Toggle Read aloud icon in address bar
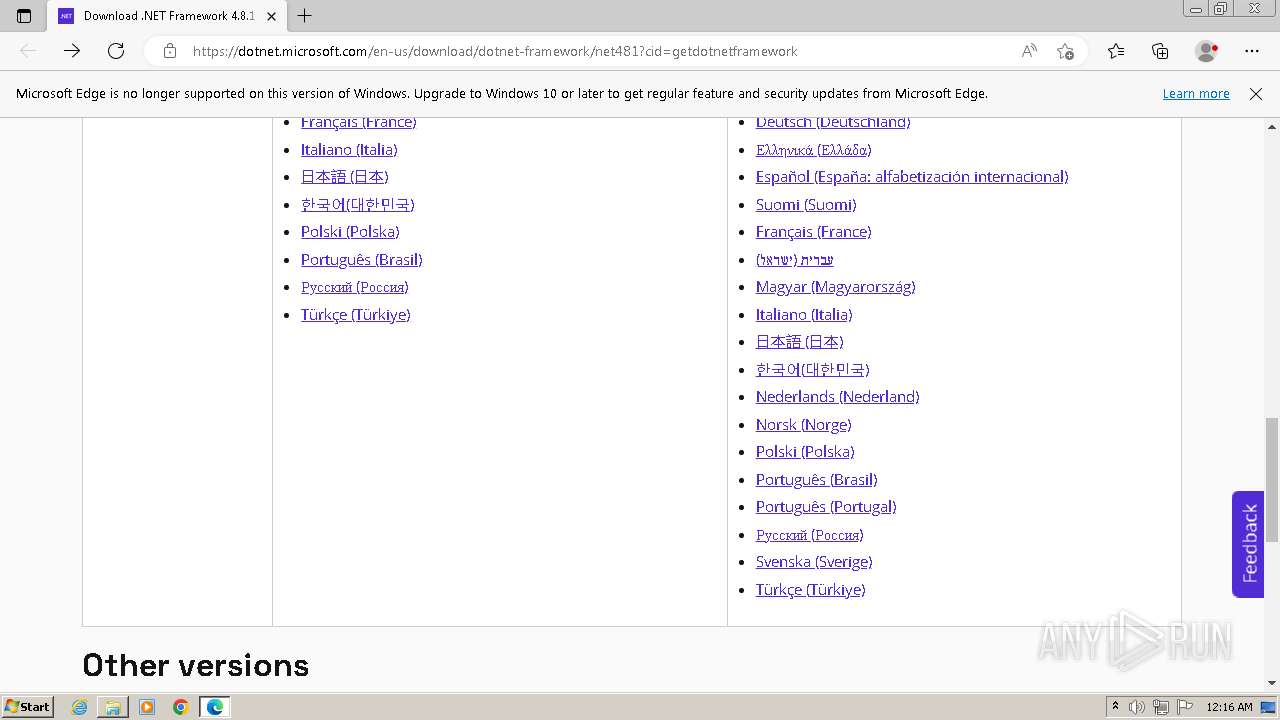Image resolution: width=1280 pixels, height=720 pixels. point(1029,51)
